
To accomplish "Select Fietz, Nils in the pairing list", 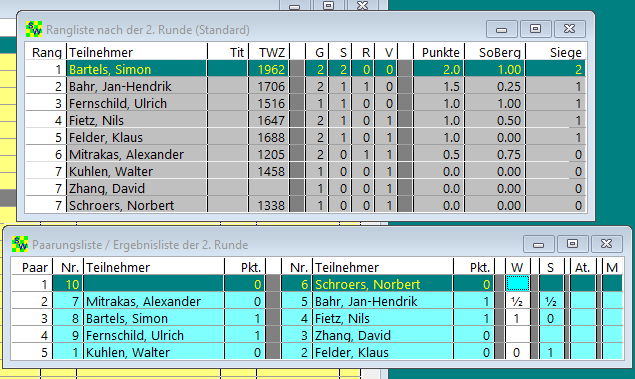I will point(342,319).
